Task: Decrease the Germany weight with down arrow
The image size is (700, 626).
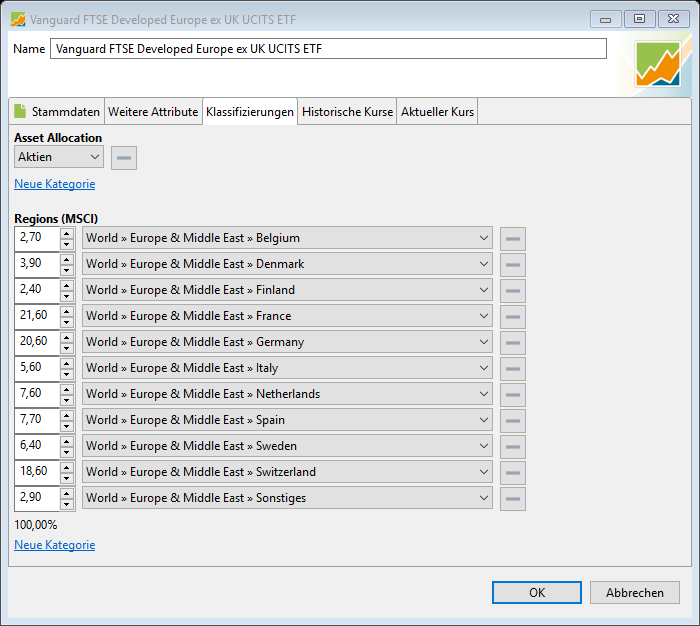Action: tap(67, 348)
